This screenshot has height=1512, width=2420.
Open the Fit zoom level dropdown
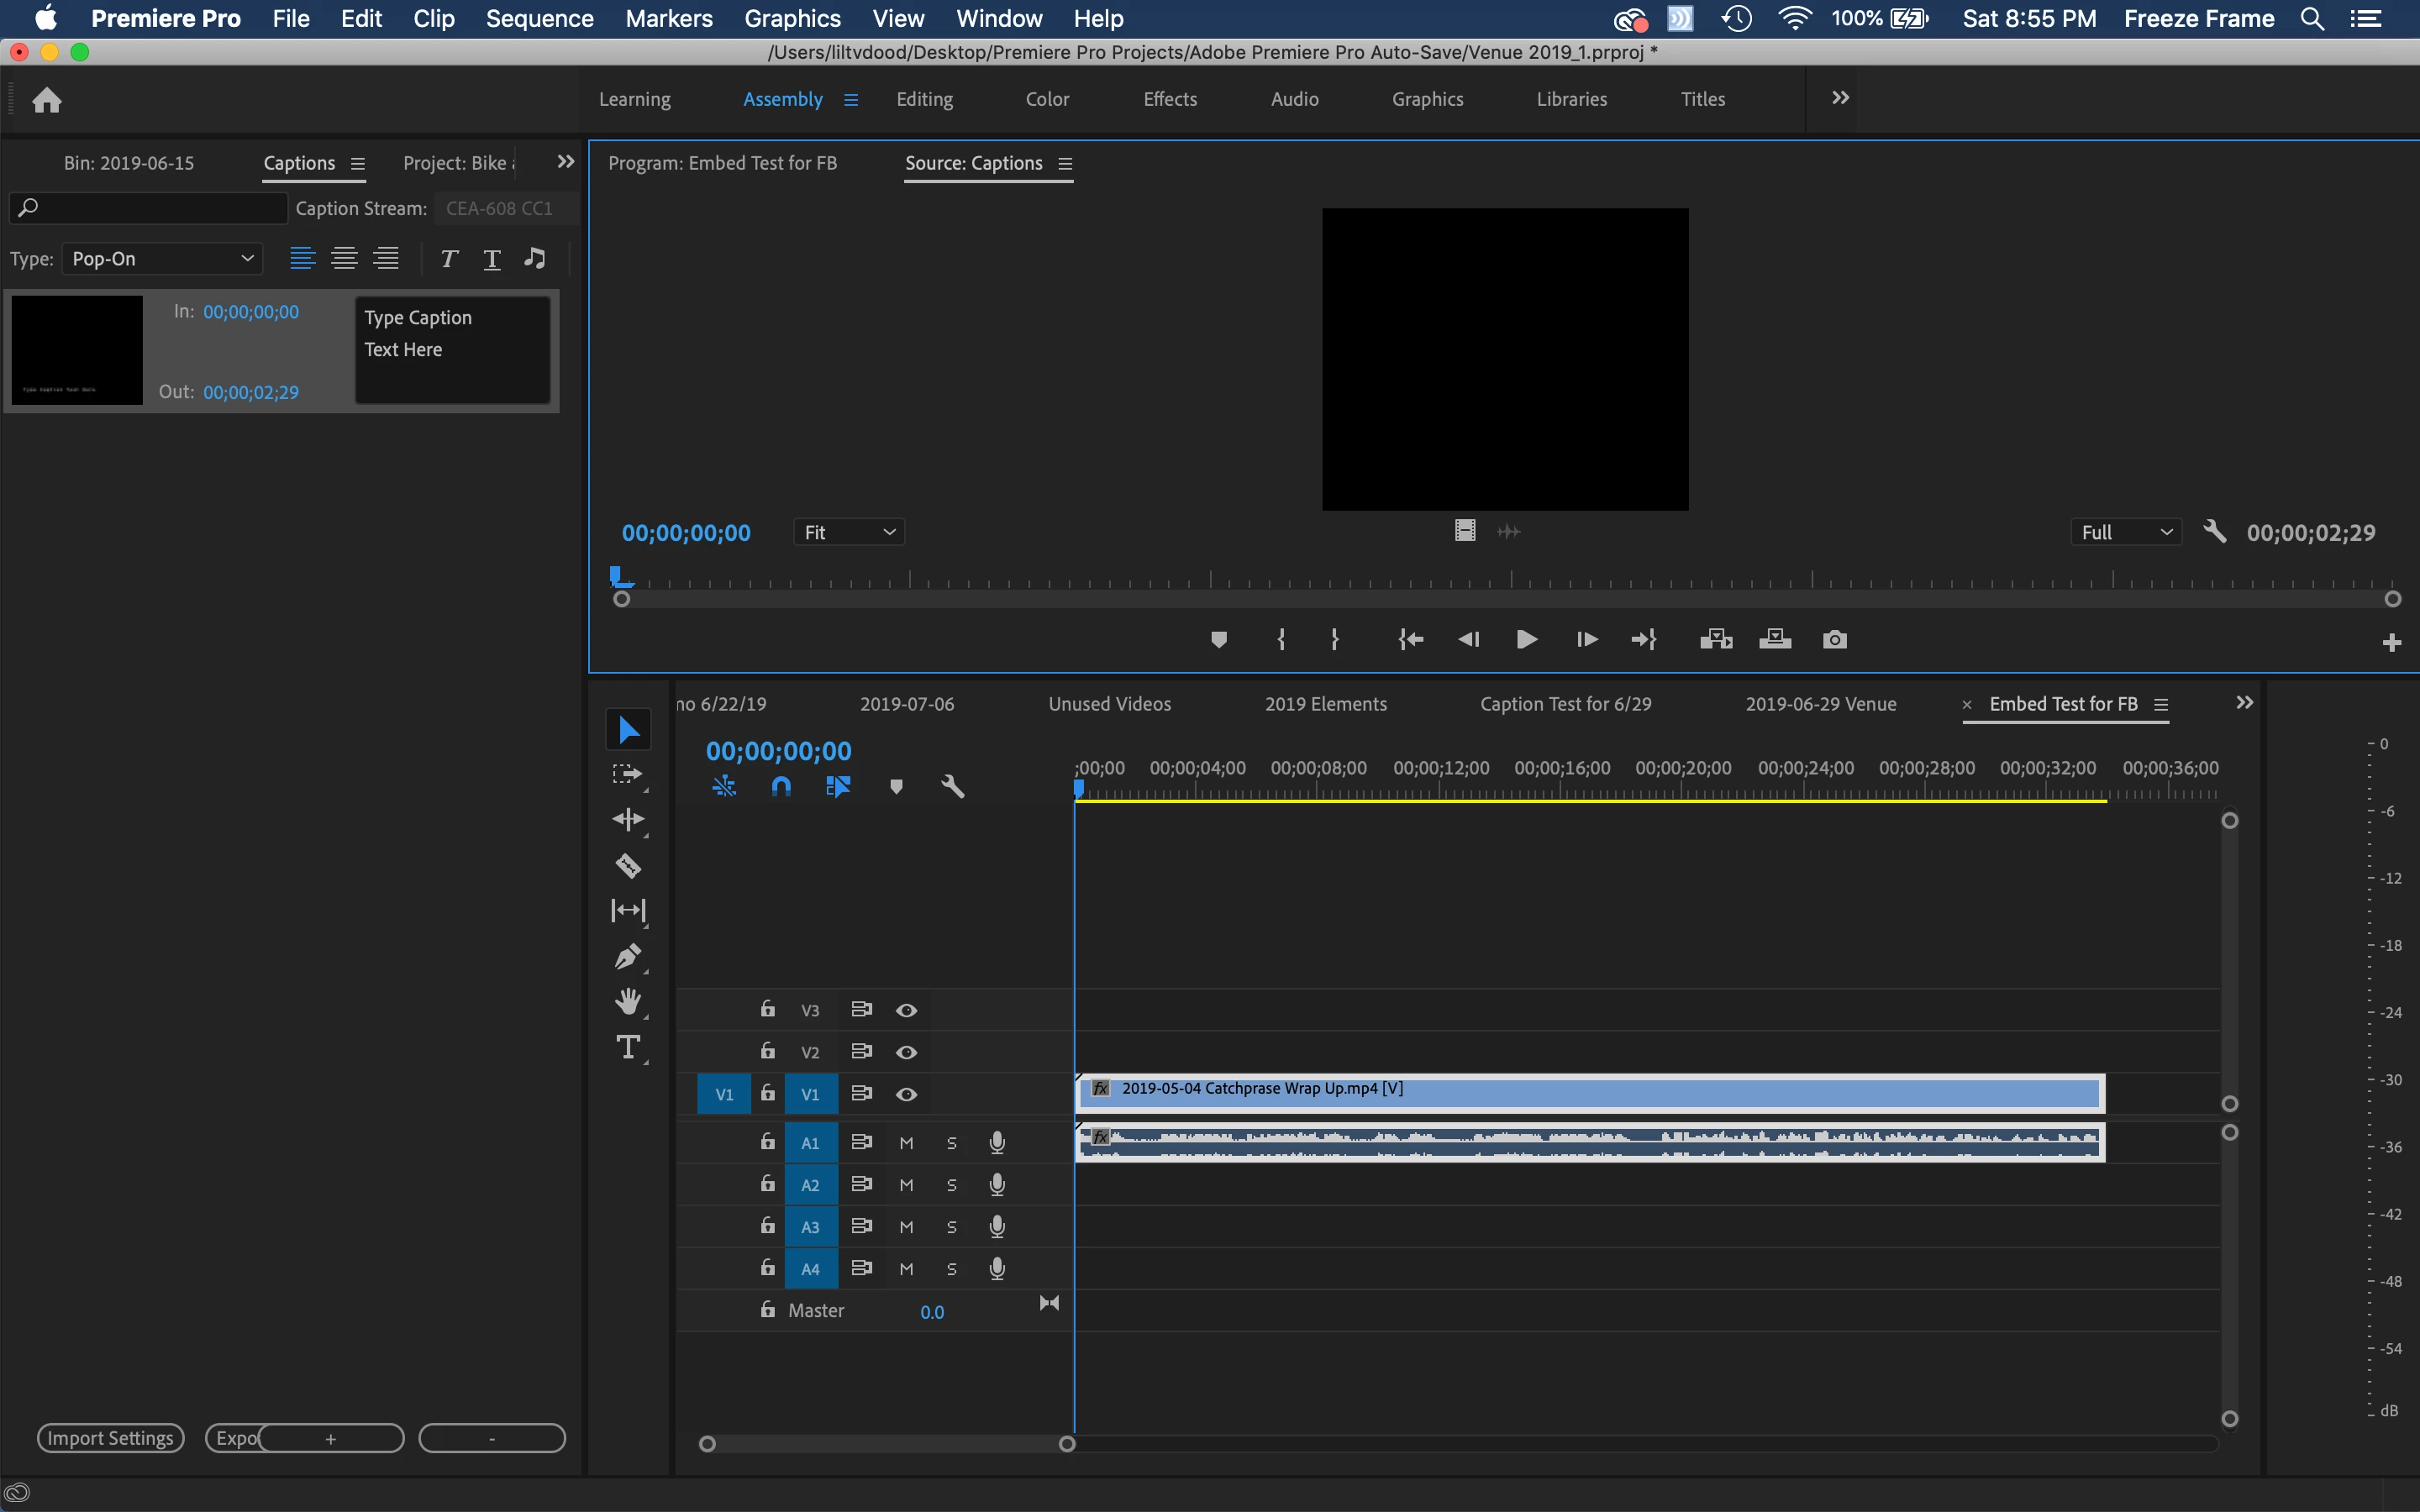point(848,533)
